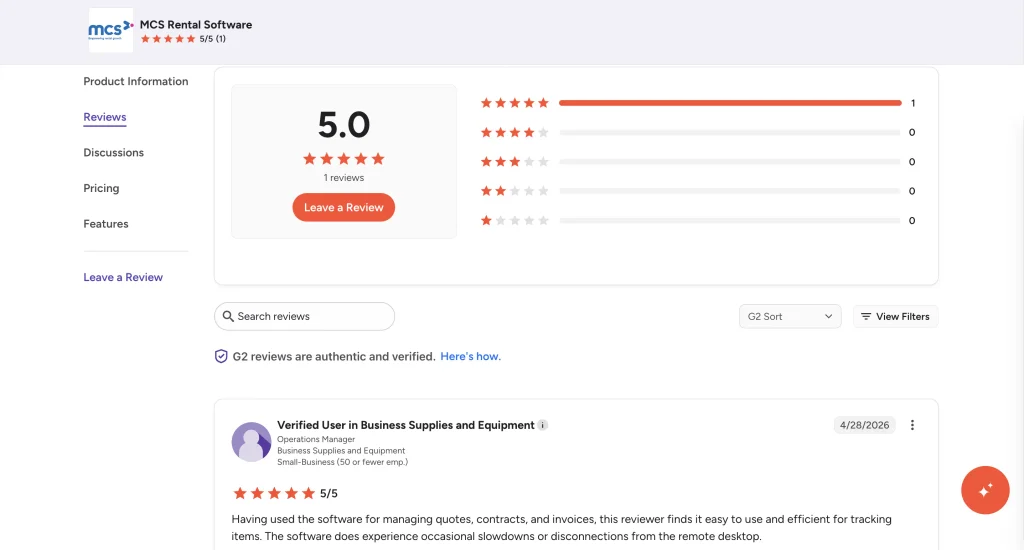The height and width of the screenshot is (550, 1024).
Task: Click the reviewer avatar icon
Action: point(251,442)
